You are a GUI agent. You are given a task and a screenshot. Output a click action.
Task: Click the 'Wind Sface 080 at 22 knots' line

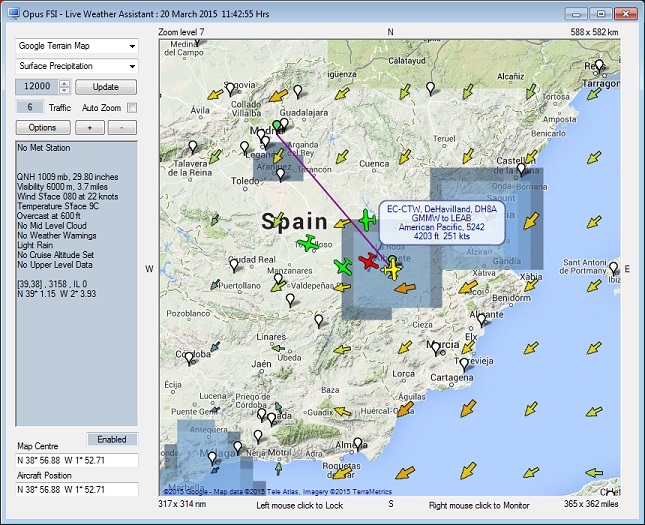click(67, 197)
